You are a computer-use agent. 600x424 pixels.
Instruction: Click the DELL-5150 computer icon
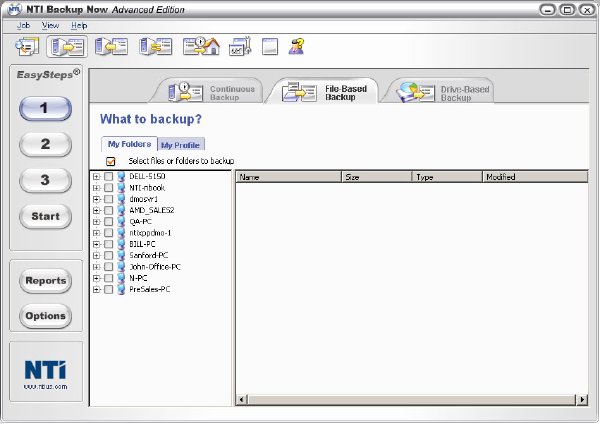click(x=121, y=176)
